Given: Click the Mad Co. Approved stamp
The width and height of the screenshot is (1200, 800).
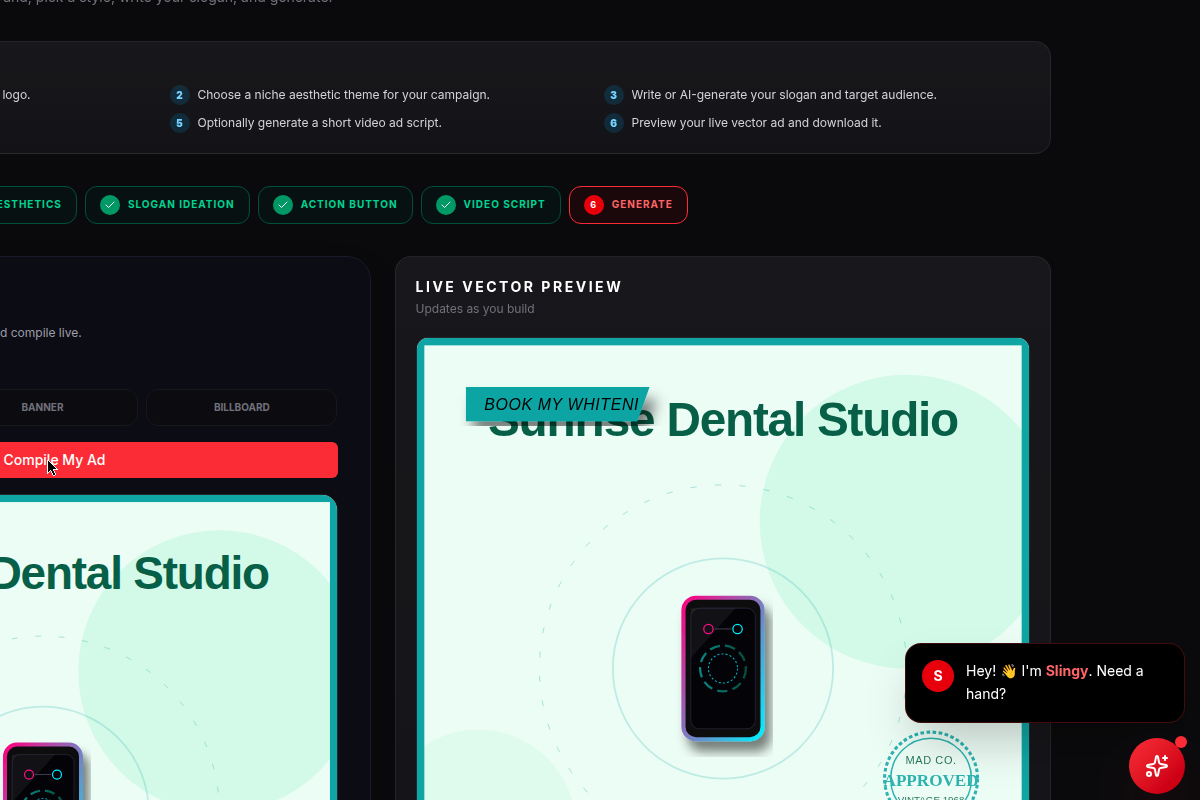Looking at the screenshot, I should (931, 768).
